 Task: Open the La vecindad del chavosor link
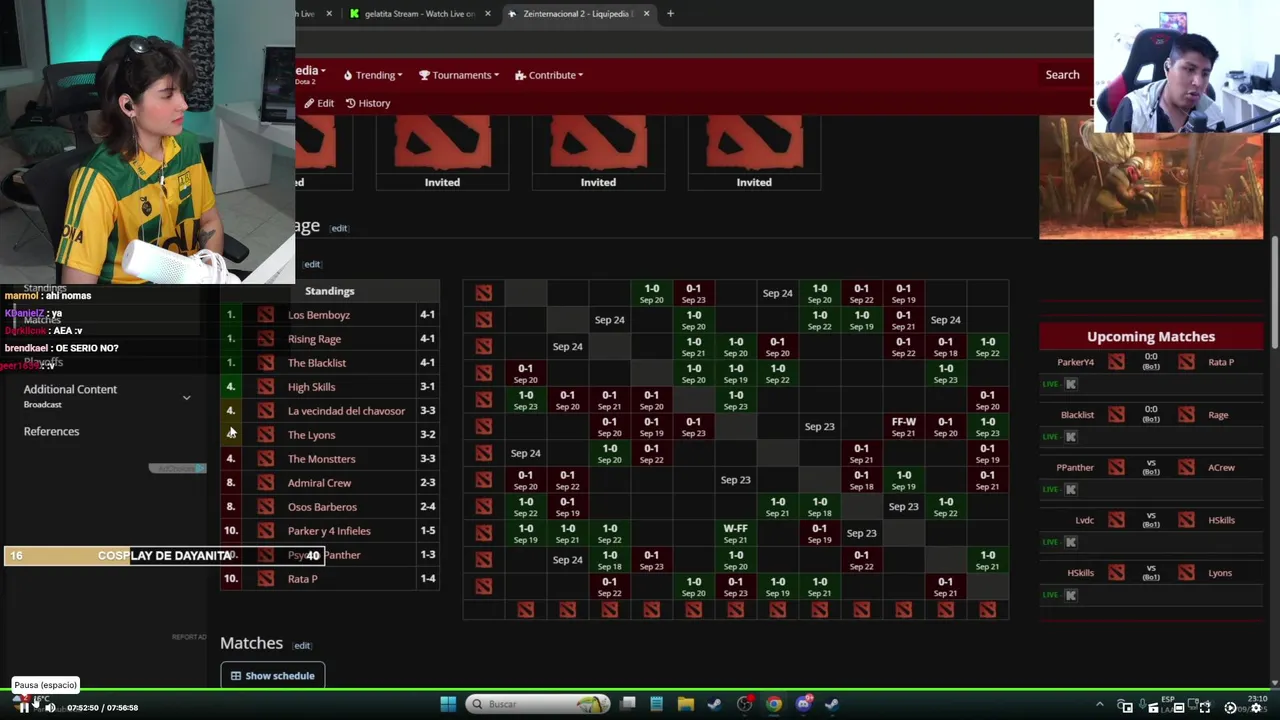pos(346,411)
